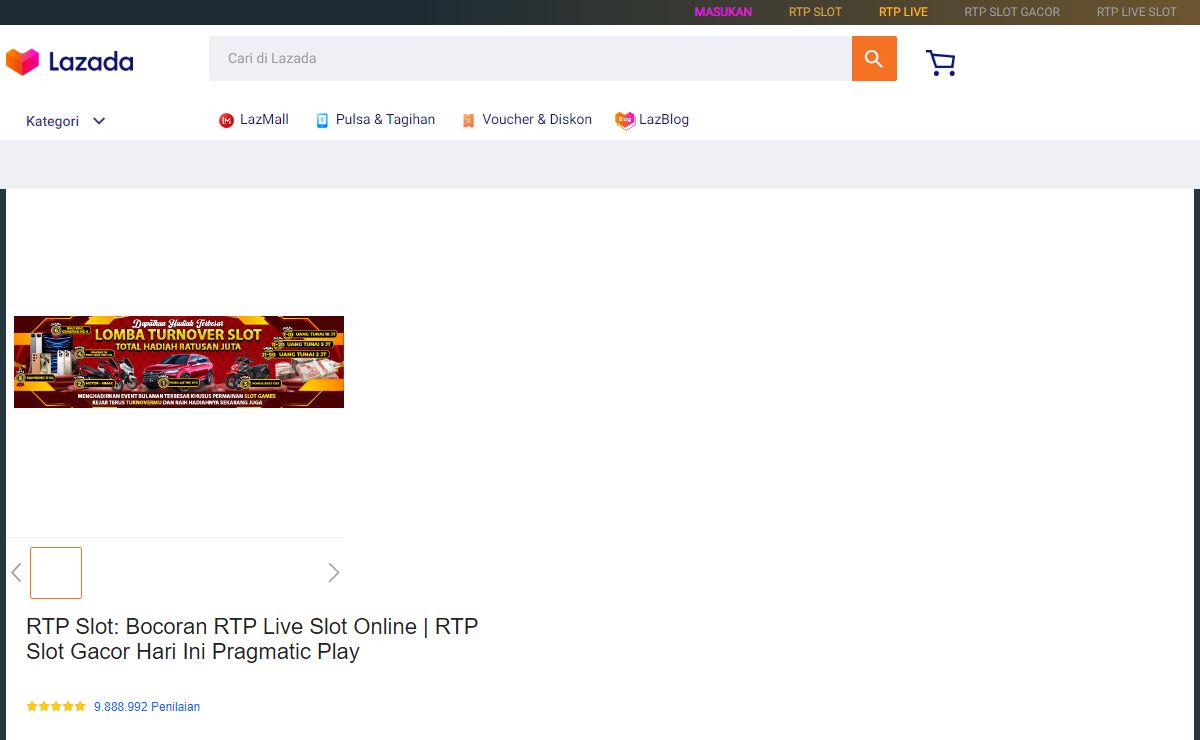Click the Lomba Turnover Slot banner image
This screenshot has width=1200, height=740.
(x=179, y=362)
